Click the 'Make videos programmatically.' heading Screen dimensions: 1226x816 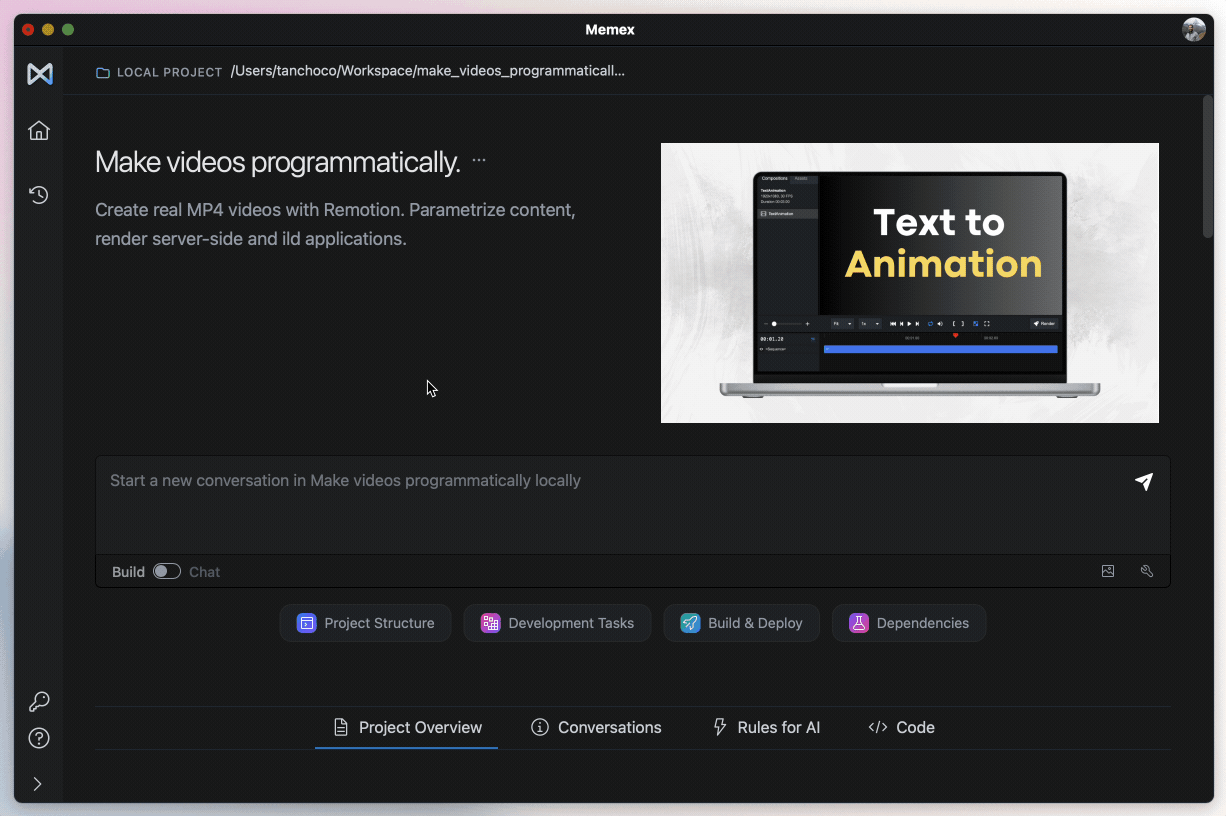pyautogui.click(x=278, y=162)
